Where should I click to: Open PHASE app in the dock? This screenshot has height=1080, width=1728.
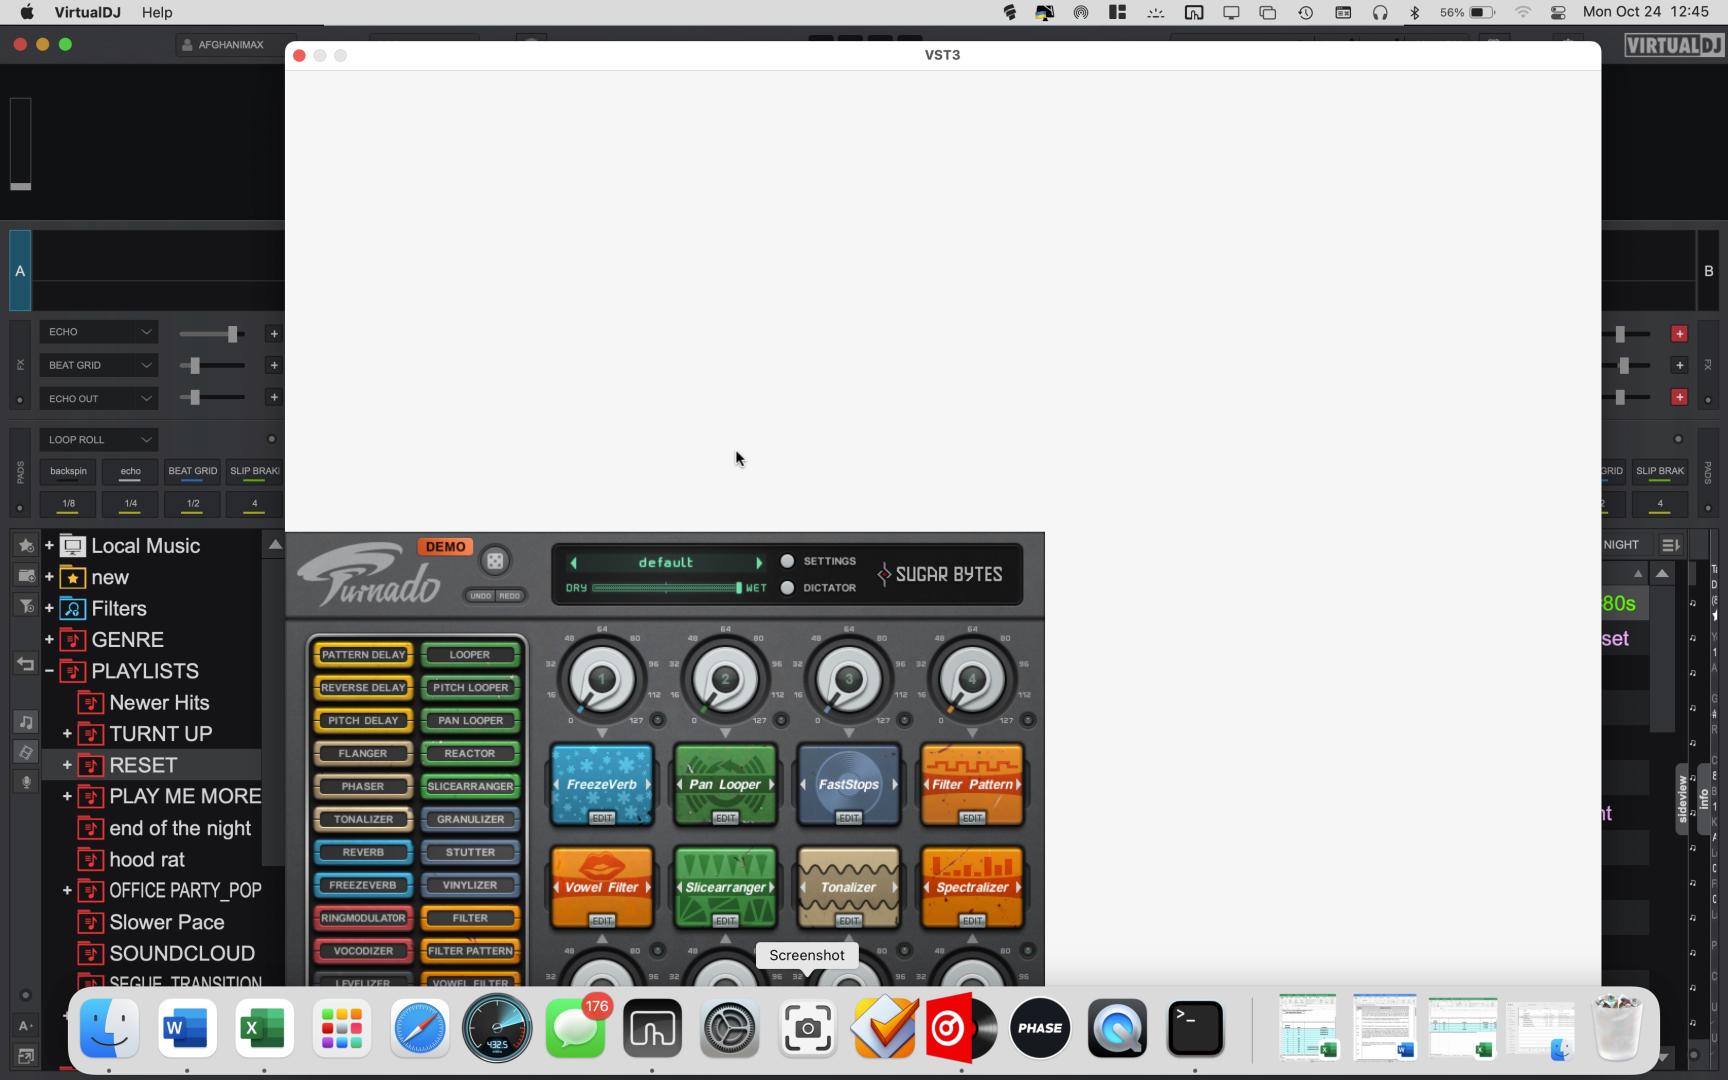(1040, 1028)
